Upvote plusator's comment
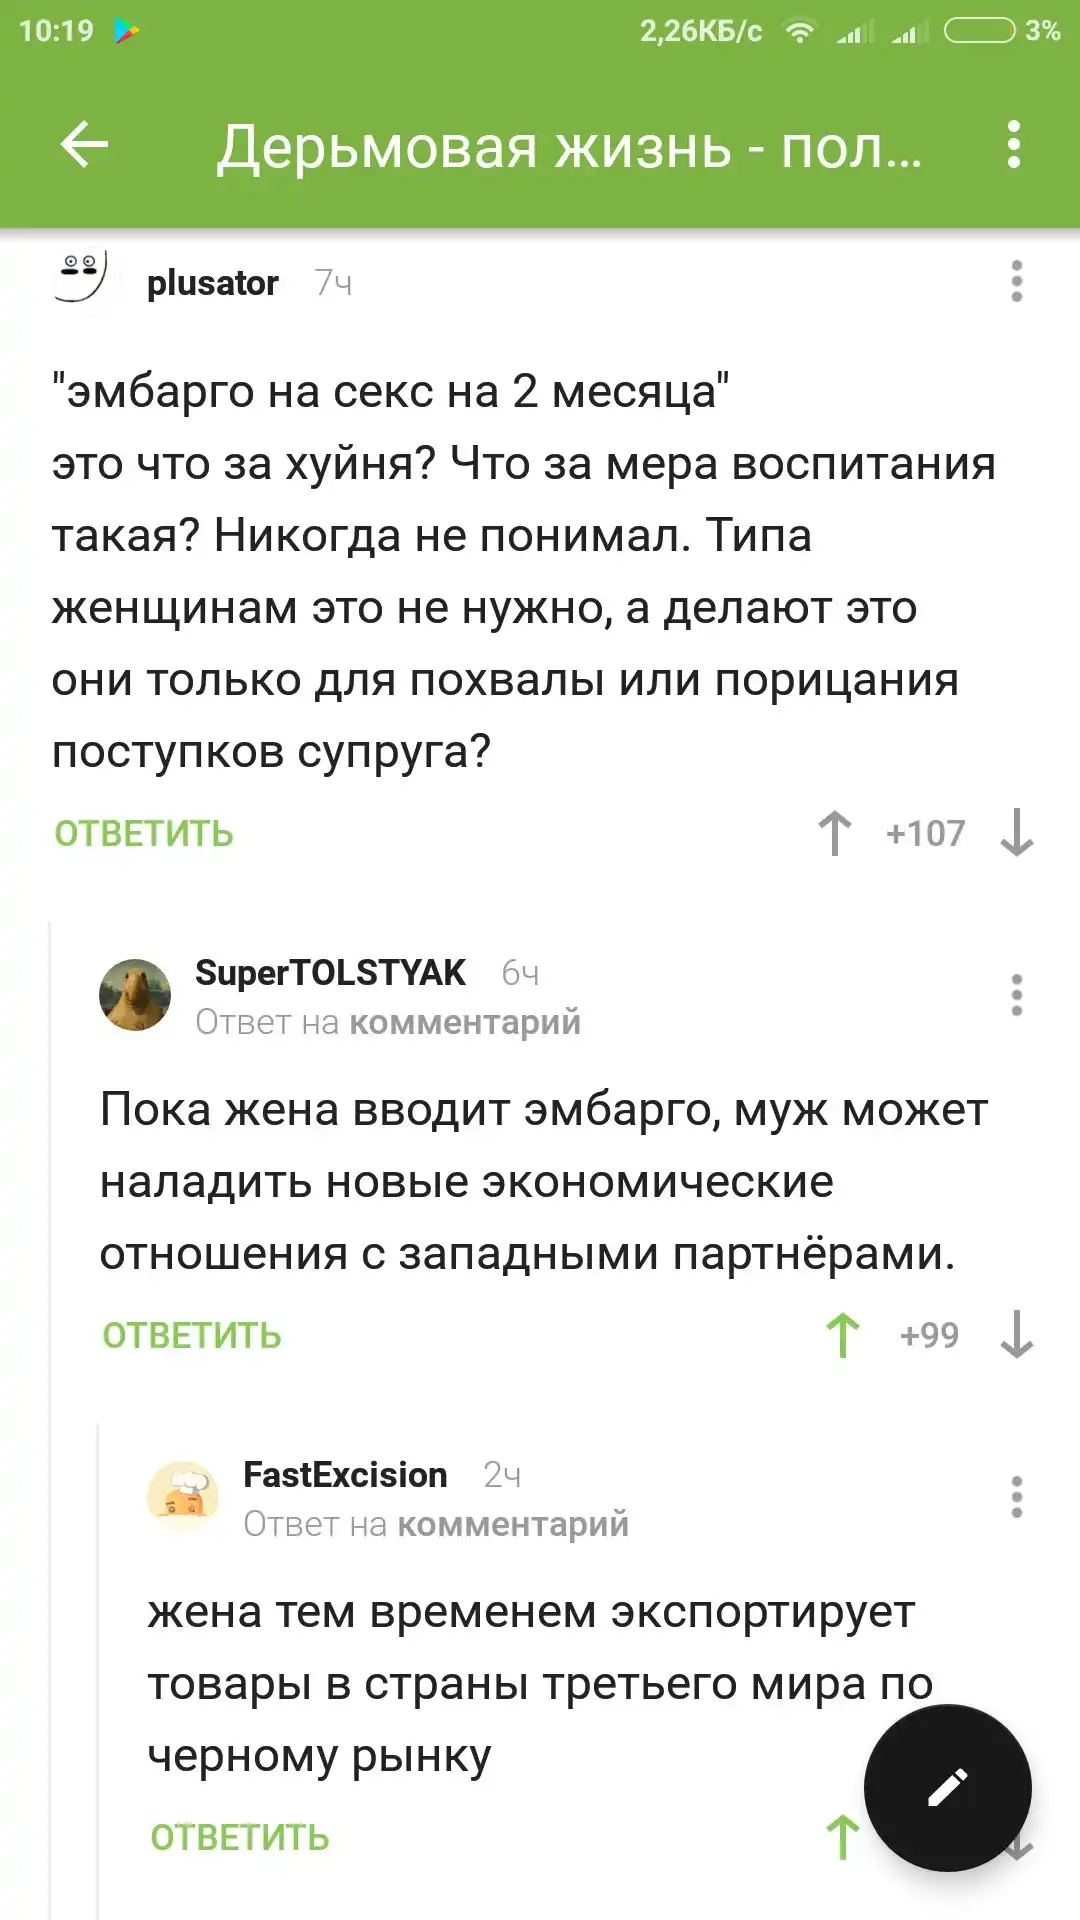This screenshot has width=1080, height=1920. point(835,833)
